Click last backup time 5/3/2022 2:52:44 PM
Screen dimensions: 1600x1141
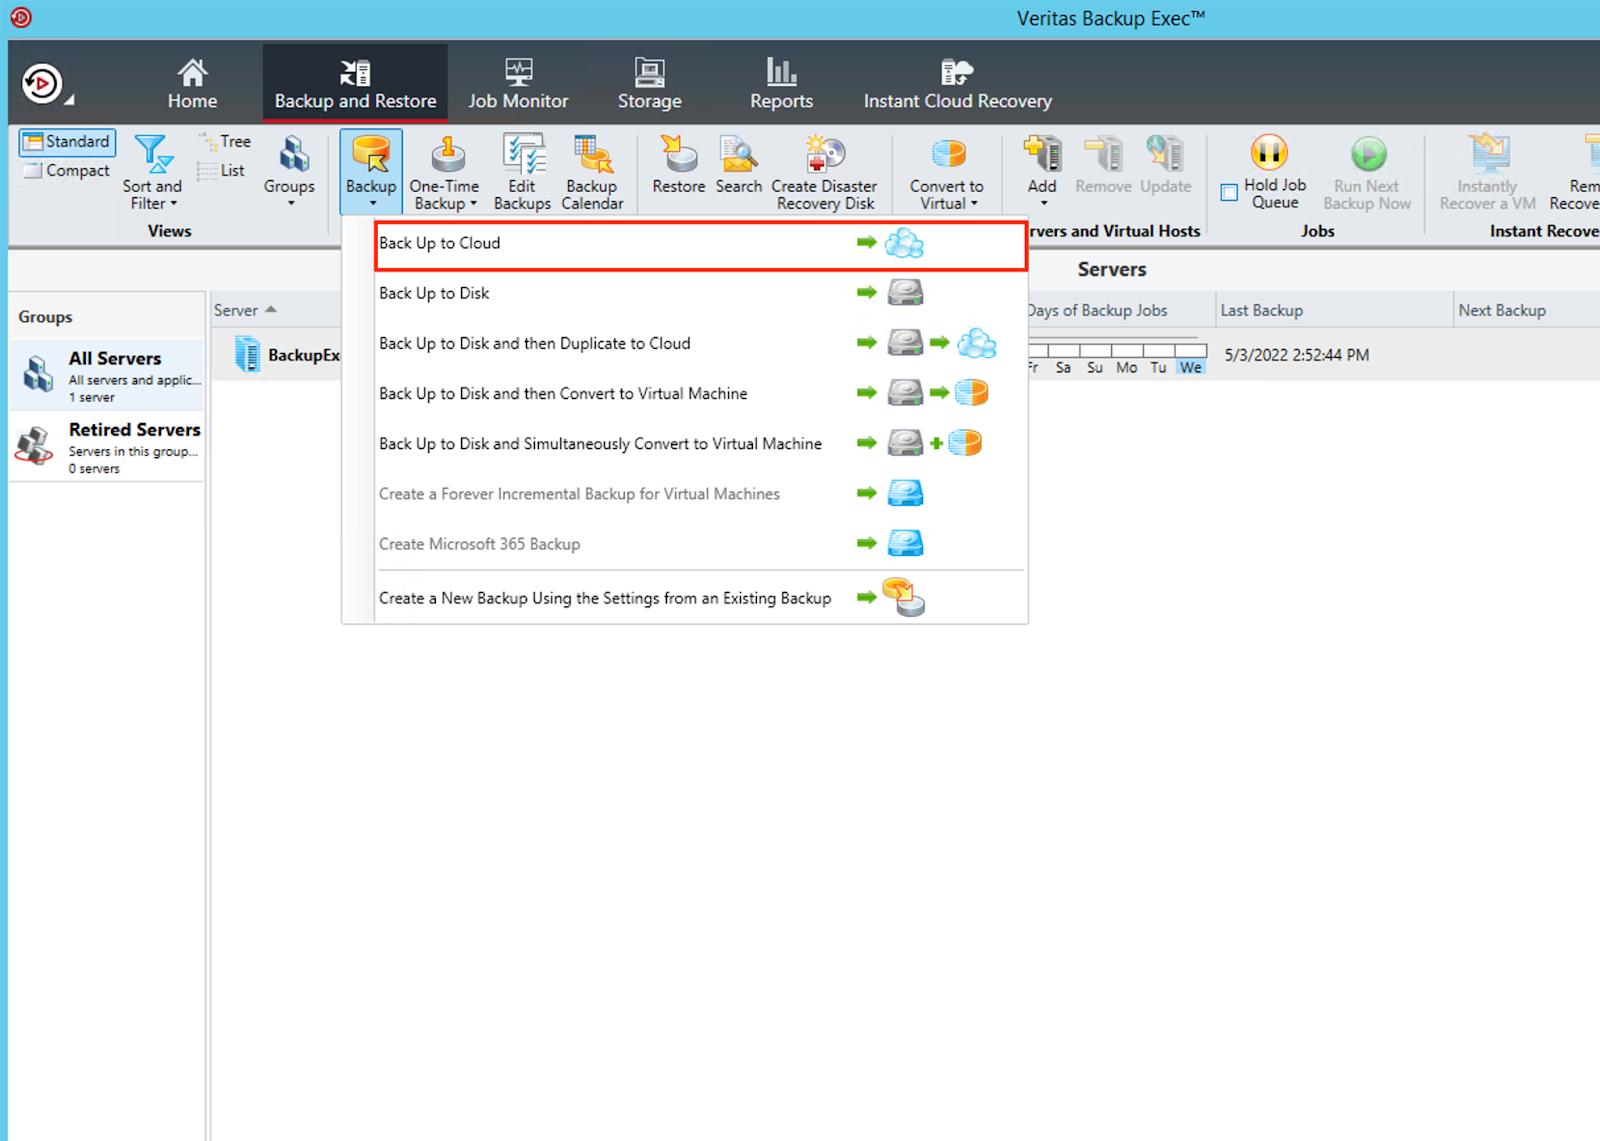(x=1296, y=355)
